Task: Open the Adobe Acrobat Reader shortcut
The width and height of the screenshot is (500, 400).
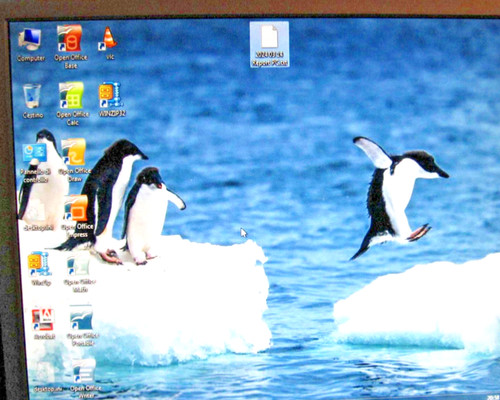Action: click(44, 323)
